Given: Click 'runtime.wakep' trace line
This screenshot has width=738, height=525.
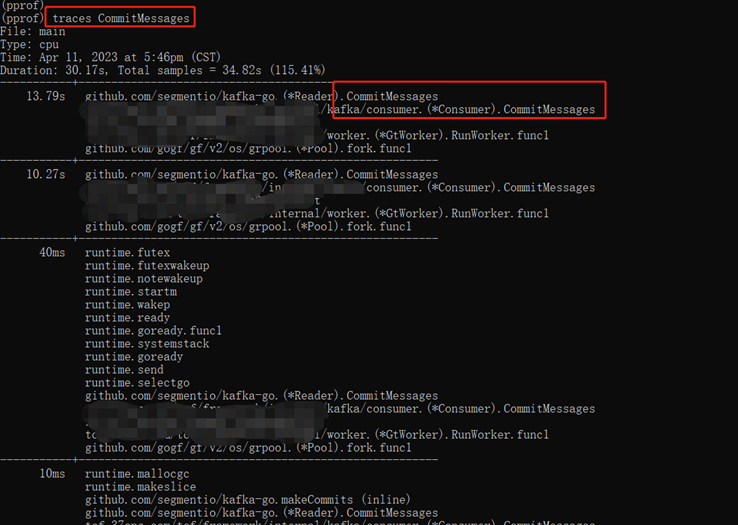Looking at the screenshot, I should [x=128, y=305].
